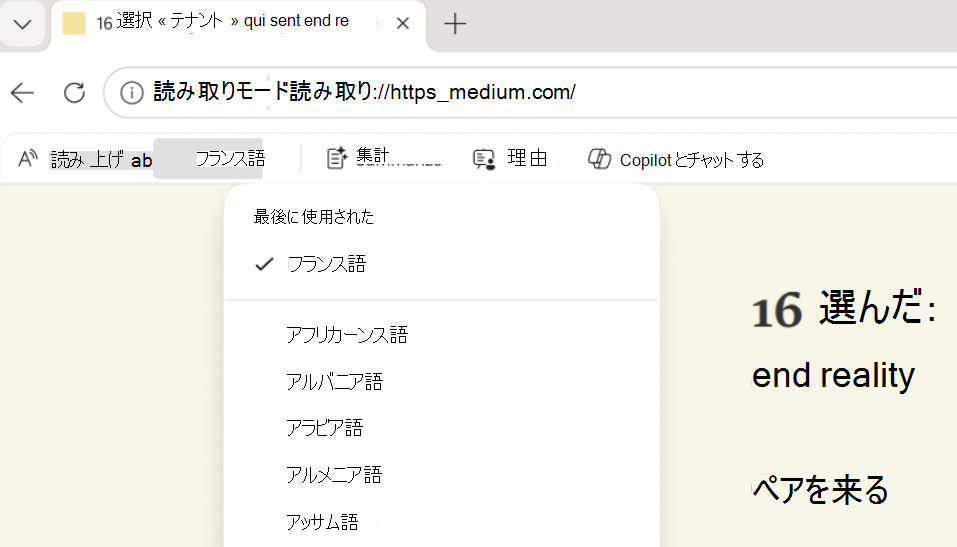Open a new tab with plus button
The width and height of the screenshot is (957, 547).
coord(455,24)
